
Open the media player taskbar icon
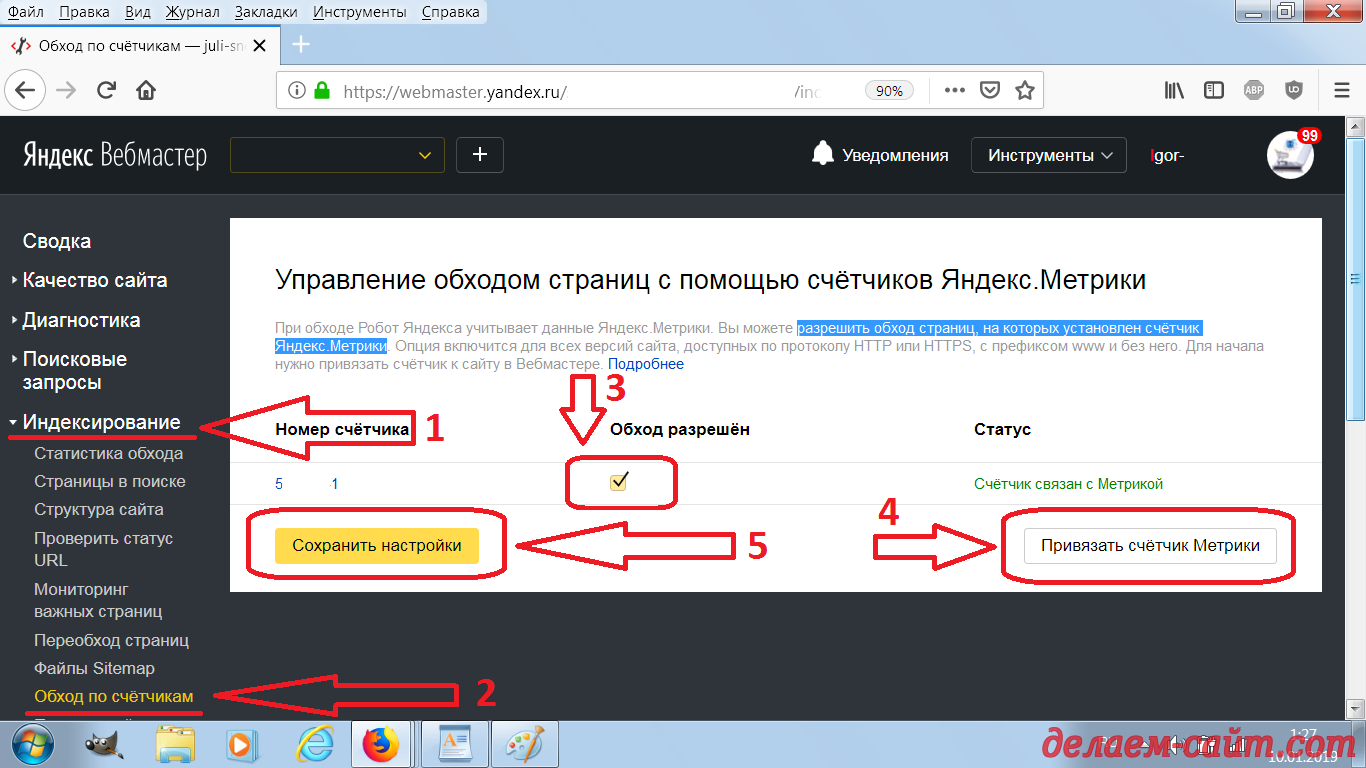tap(240, 744)
